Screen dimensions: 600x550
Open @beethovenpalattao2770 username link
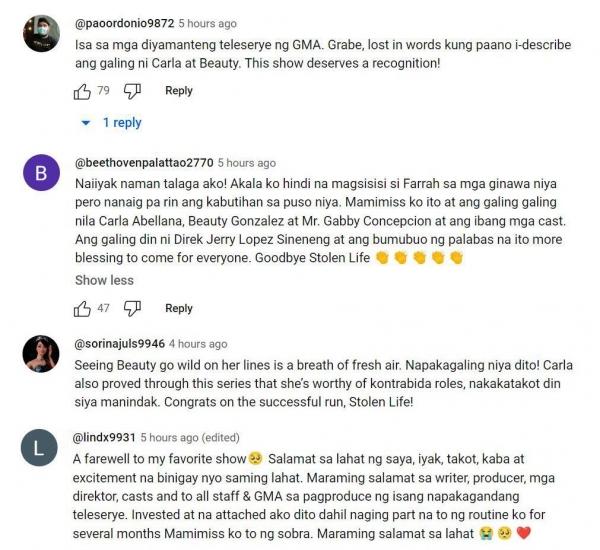click(144, 163)
